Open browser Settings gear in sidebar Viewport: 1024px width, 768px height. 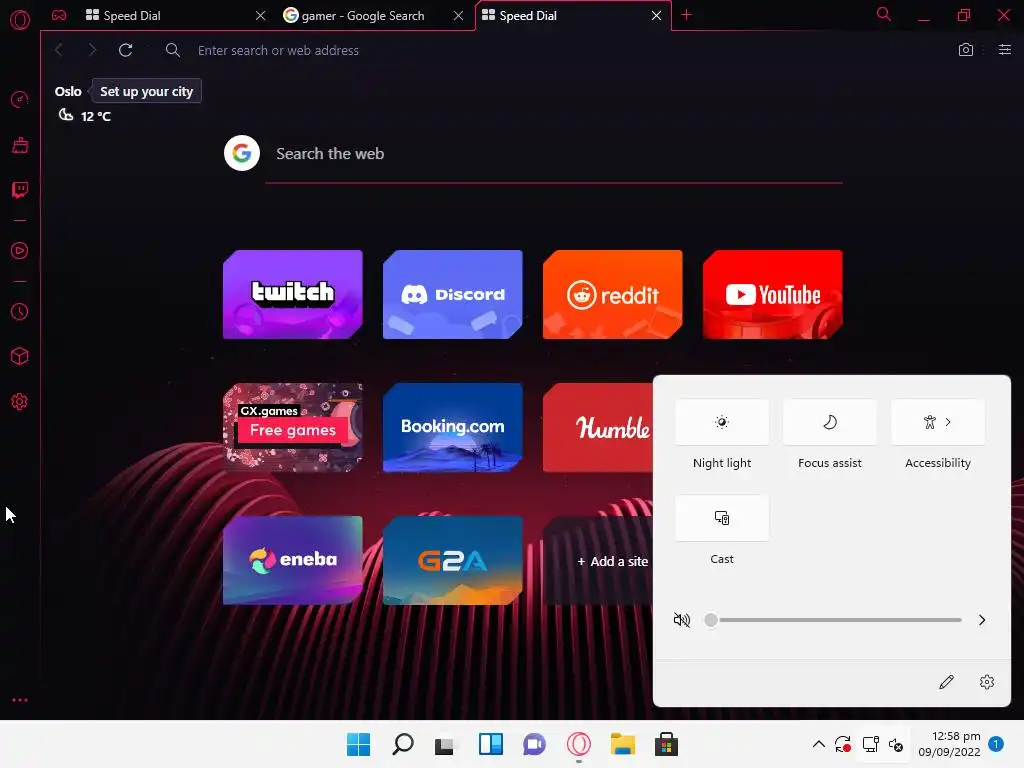20,402
